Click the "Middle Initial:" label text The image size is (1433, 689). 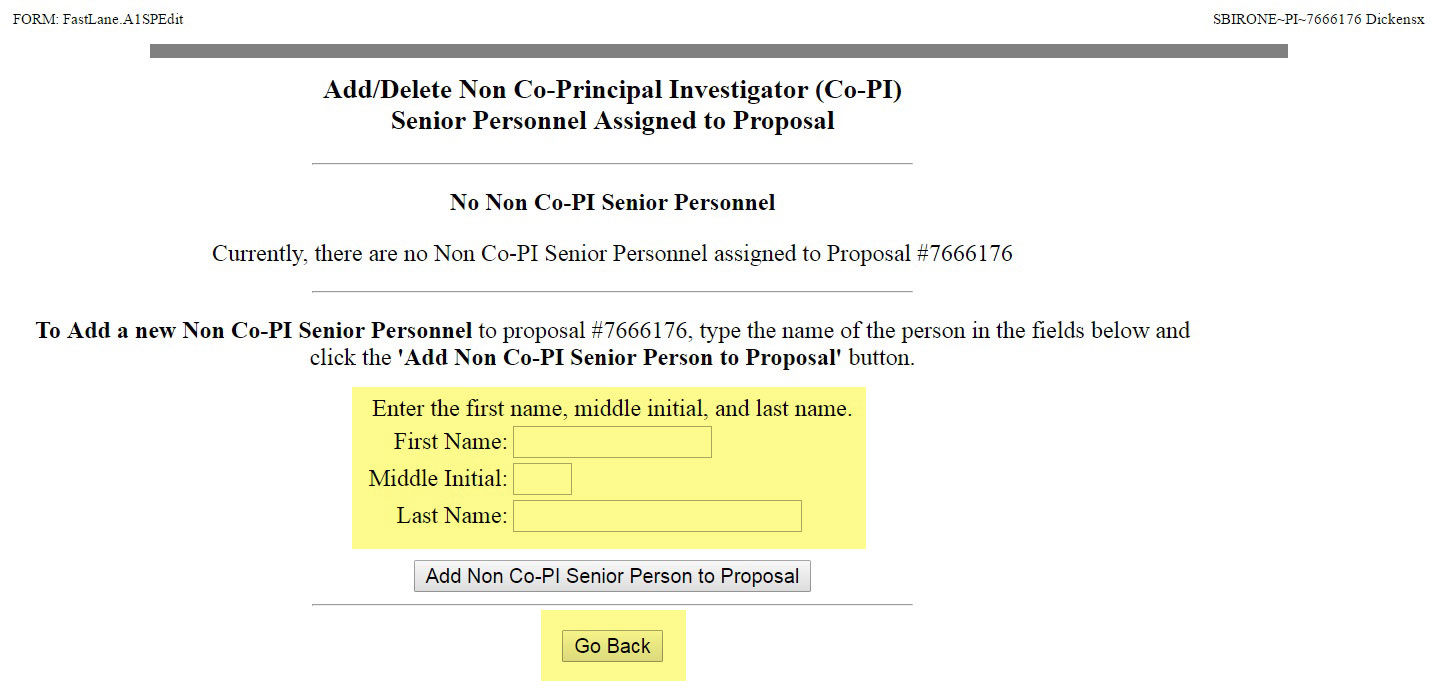(x=437, y=479)
